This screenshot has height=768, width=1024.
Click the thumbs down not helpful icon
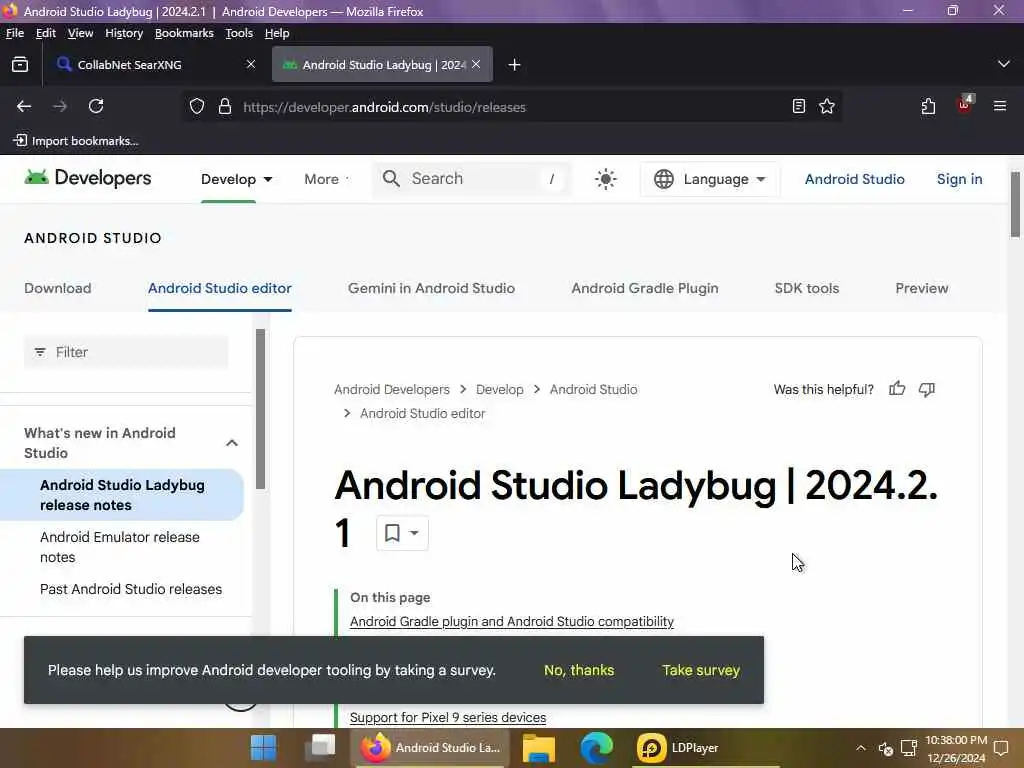click(x=927, y=390)
